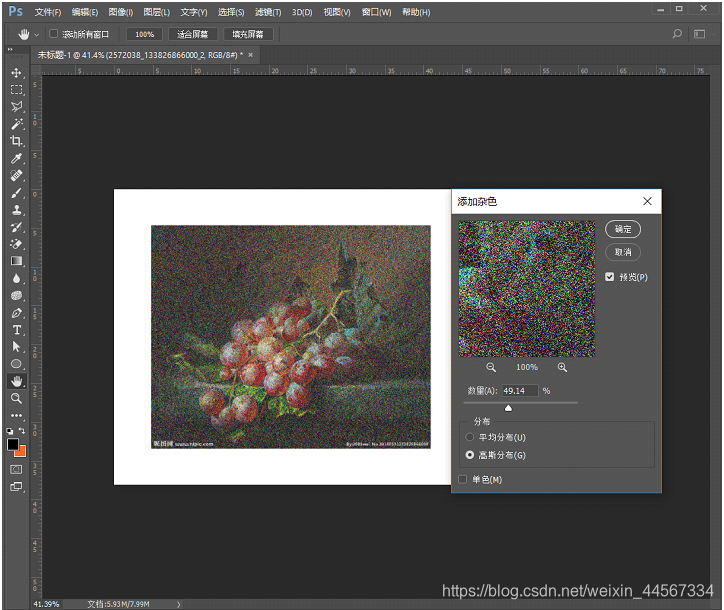This screenshot has width=724, height=610.
Task: Click the 取消 button
Action: click(x=623, y=252)
